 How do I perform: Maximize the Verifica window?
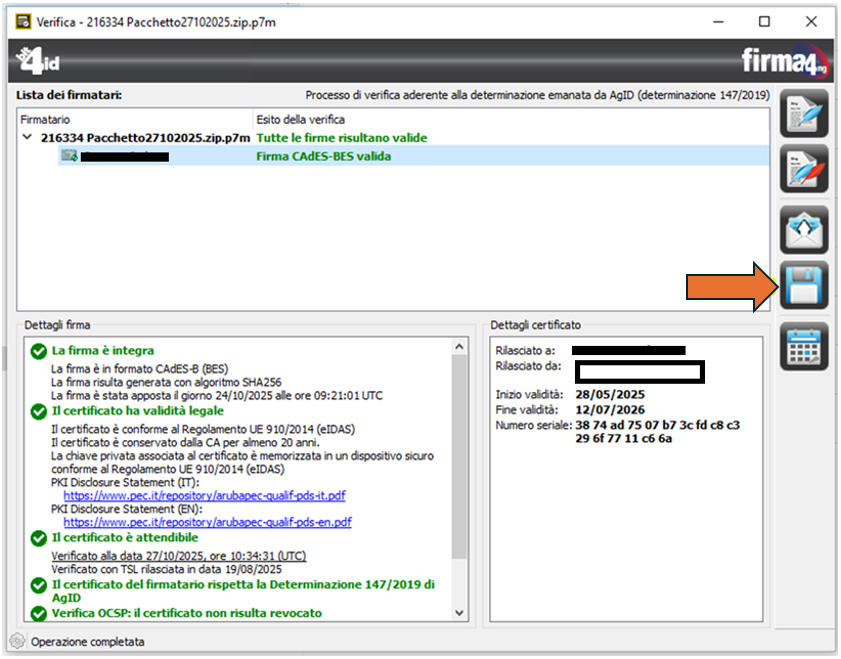coord(764,21)
